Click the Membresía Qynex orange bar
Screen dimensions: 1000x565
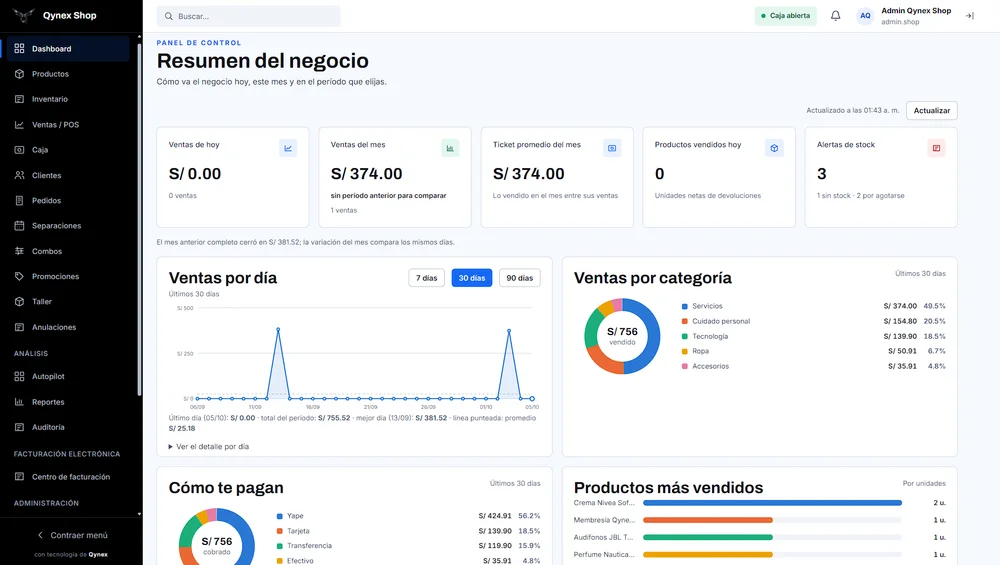[x=708, y=520]
